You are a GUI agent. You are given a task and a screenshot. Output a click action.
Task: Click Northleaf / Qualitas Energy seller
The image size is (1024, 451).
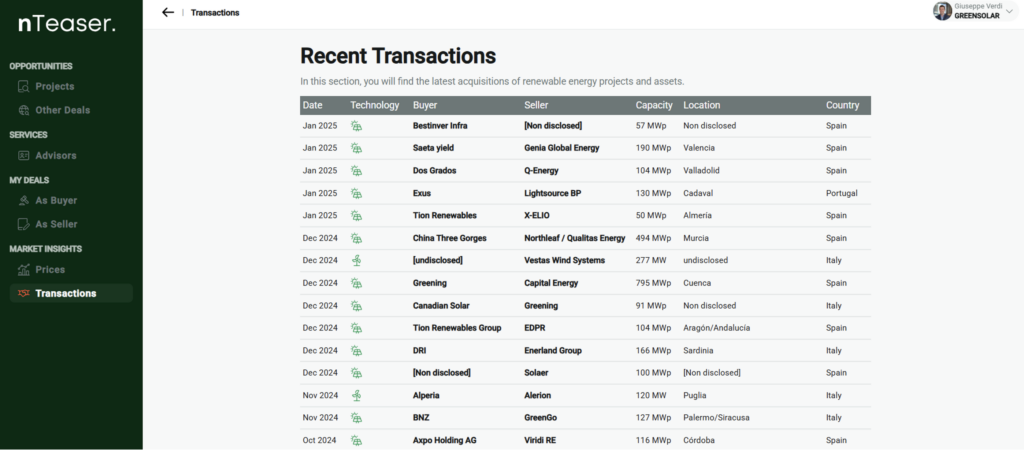pos(575,238)
